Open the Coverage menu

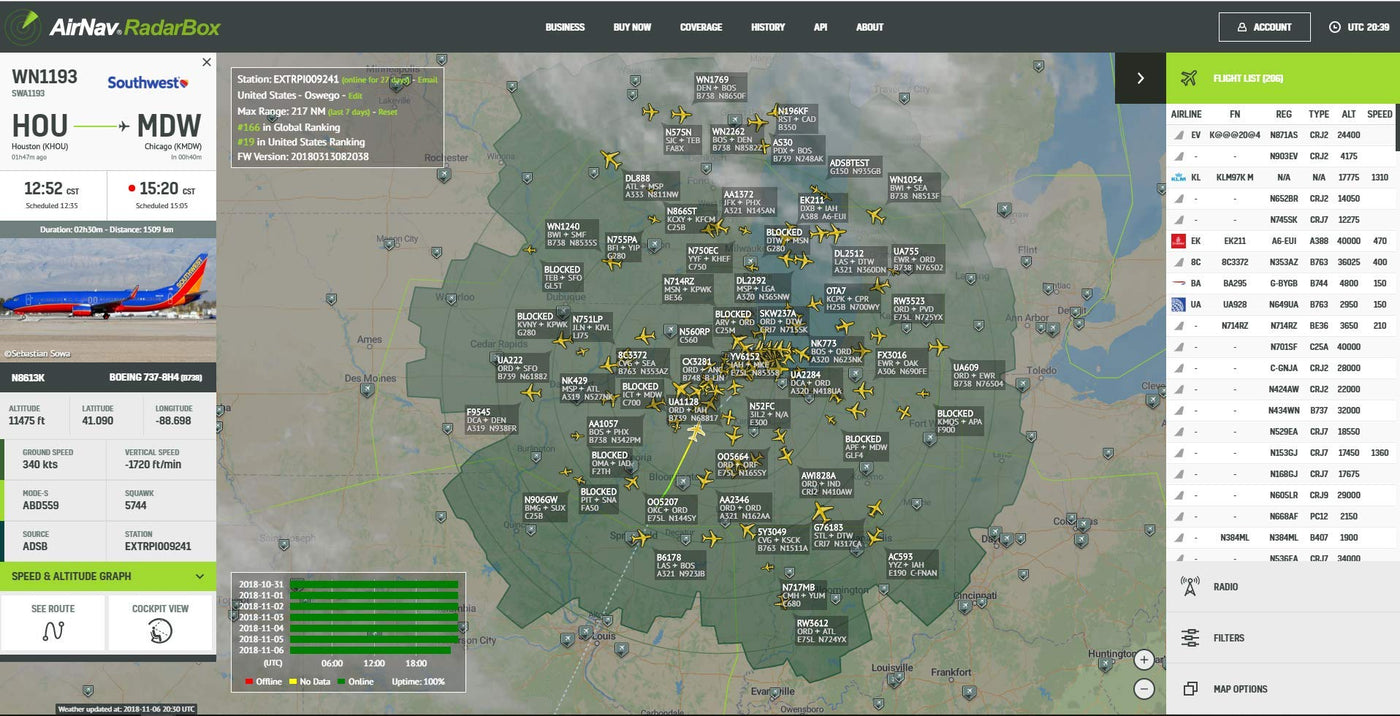point(701,27)
